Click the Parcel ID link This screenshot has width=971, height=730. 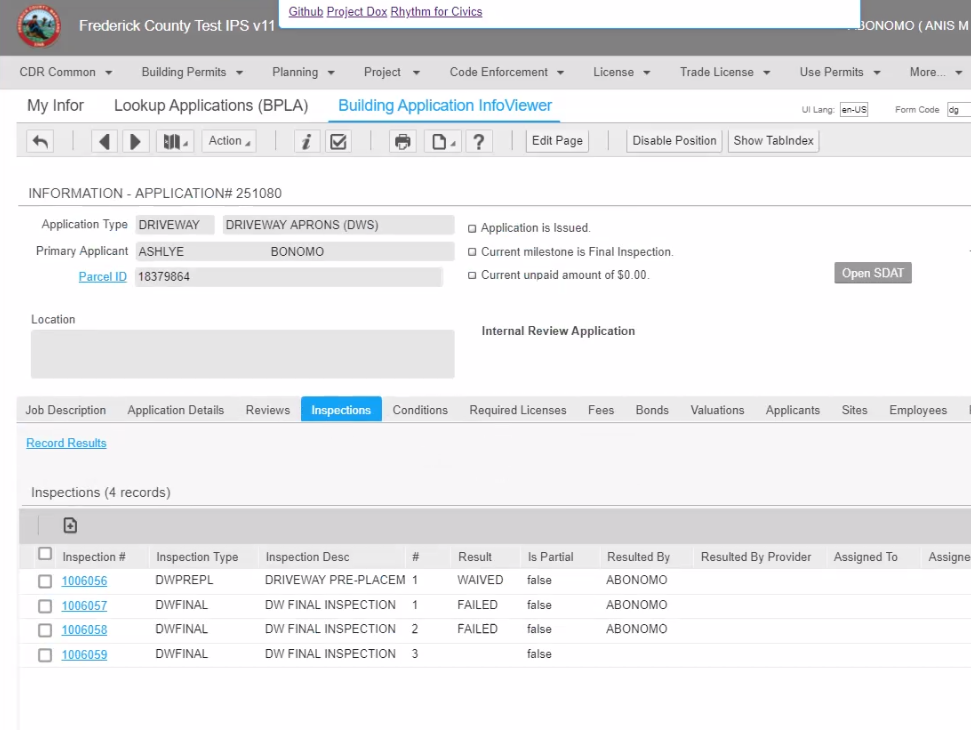point(102,277)
